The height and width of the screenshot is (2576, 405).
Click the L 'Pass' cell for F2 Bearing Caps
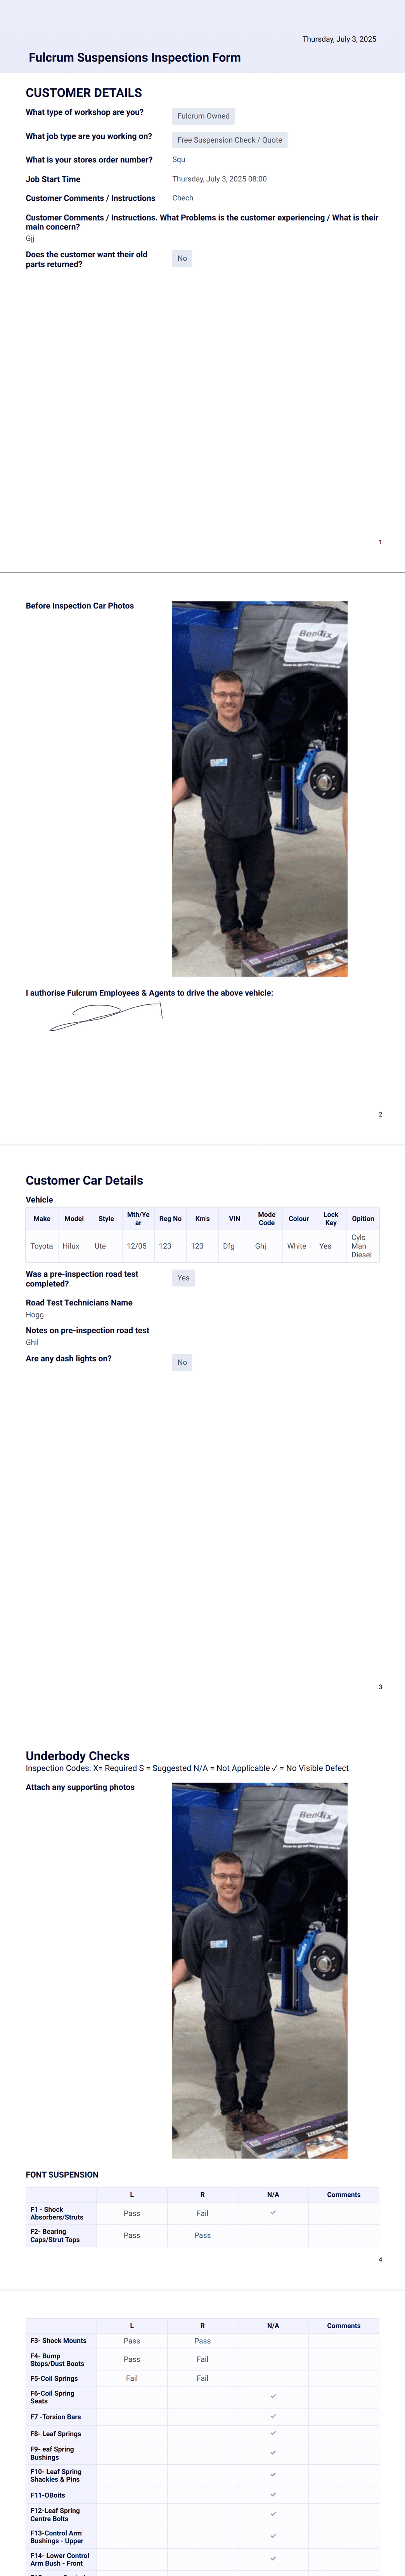pyautogui.click(x=132, y=2235)
